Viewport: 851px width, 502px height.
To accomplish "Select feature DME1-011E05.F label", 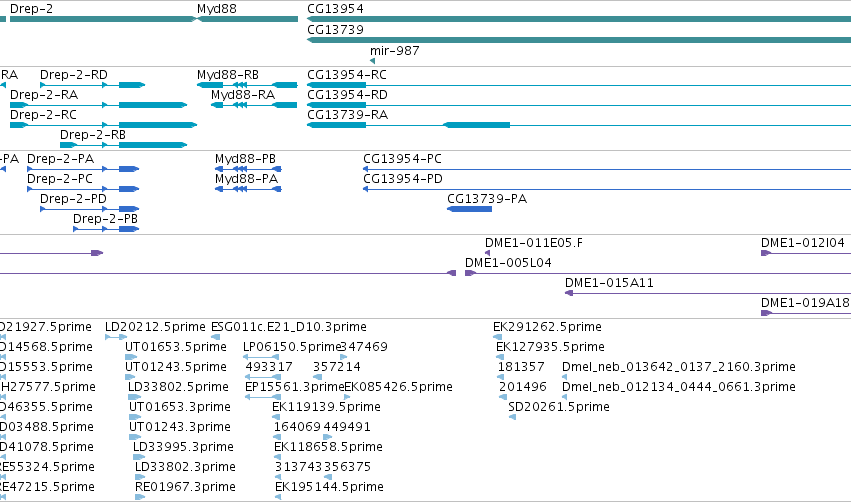I will 534,243.
